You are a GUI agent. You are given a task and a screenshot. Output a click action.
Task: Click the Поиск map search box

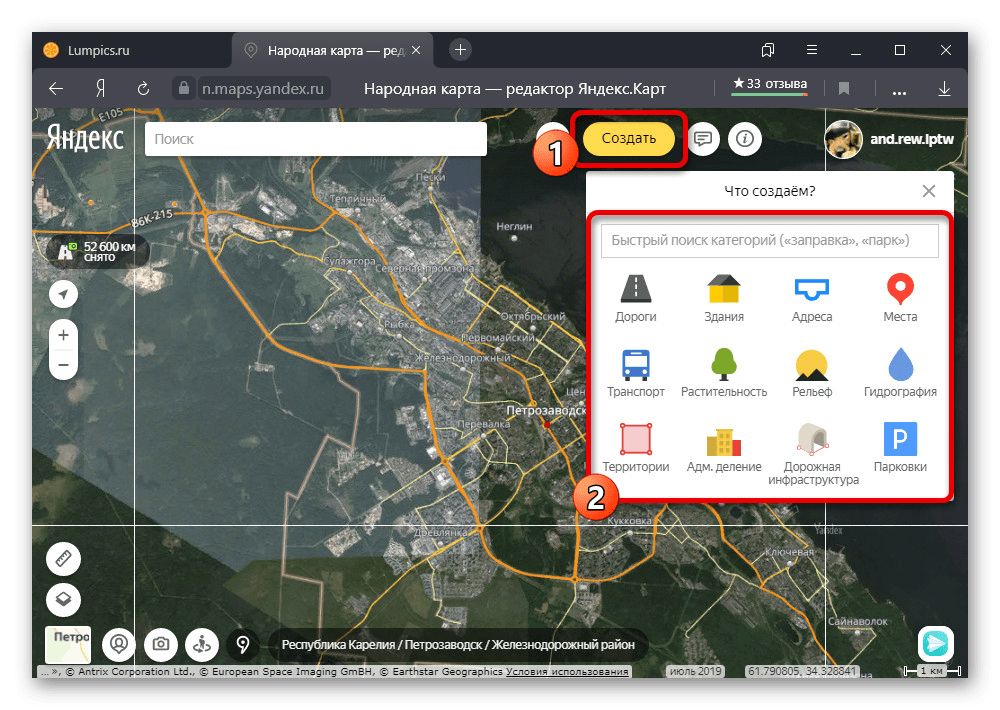(x=315, y=140)
